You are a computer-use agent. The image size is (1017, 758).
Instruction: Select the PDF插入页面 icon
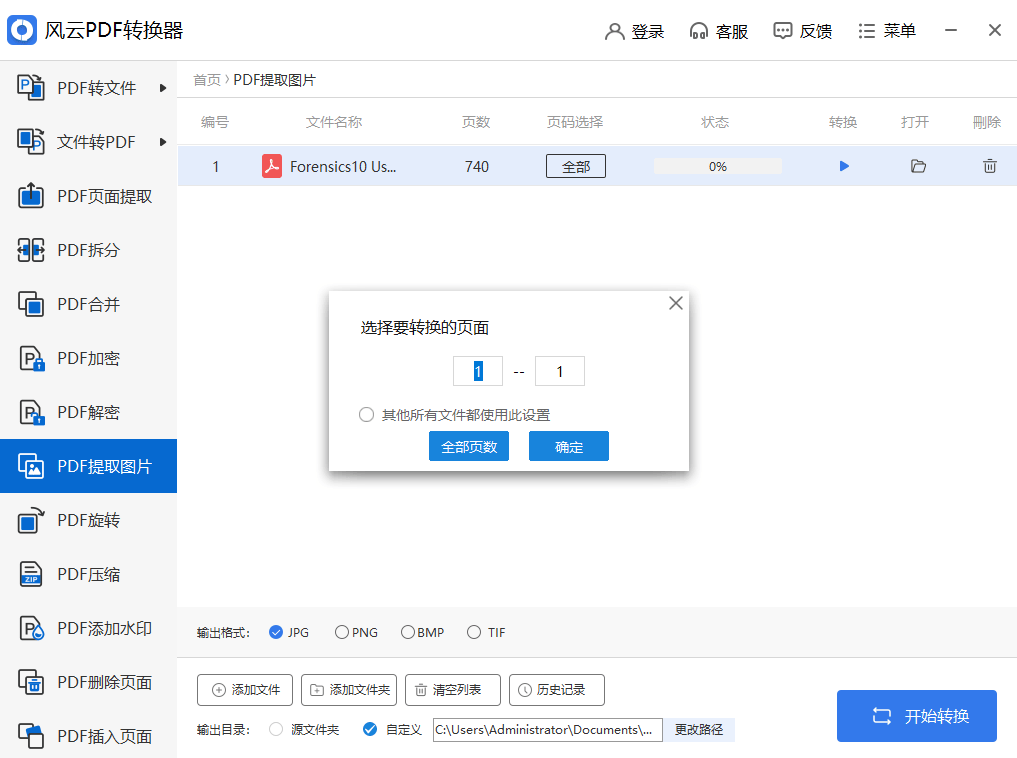tap(30, 736)
